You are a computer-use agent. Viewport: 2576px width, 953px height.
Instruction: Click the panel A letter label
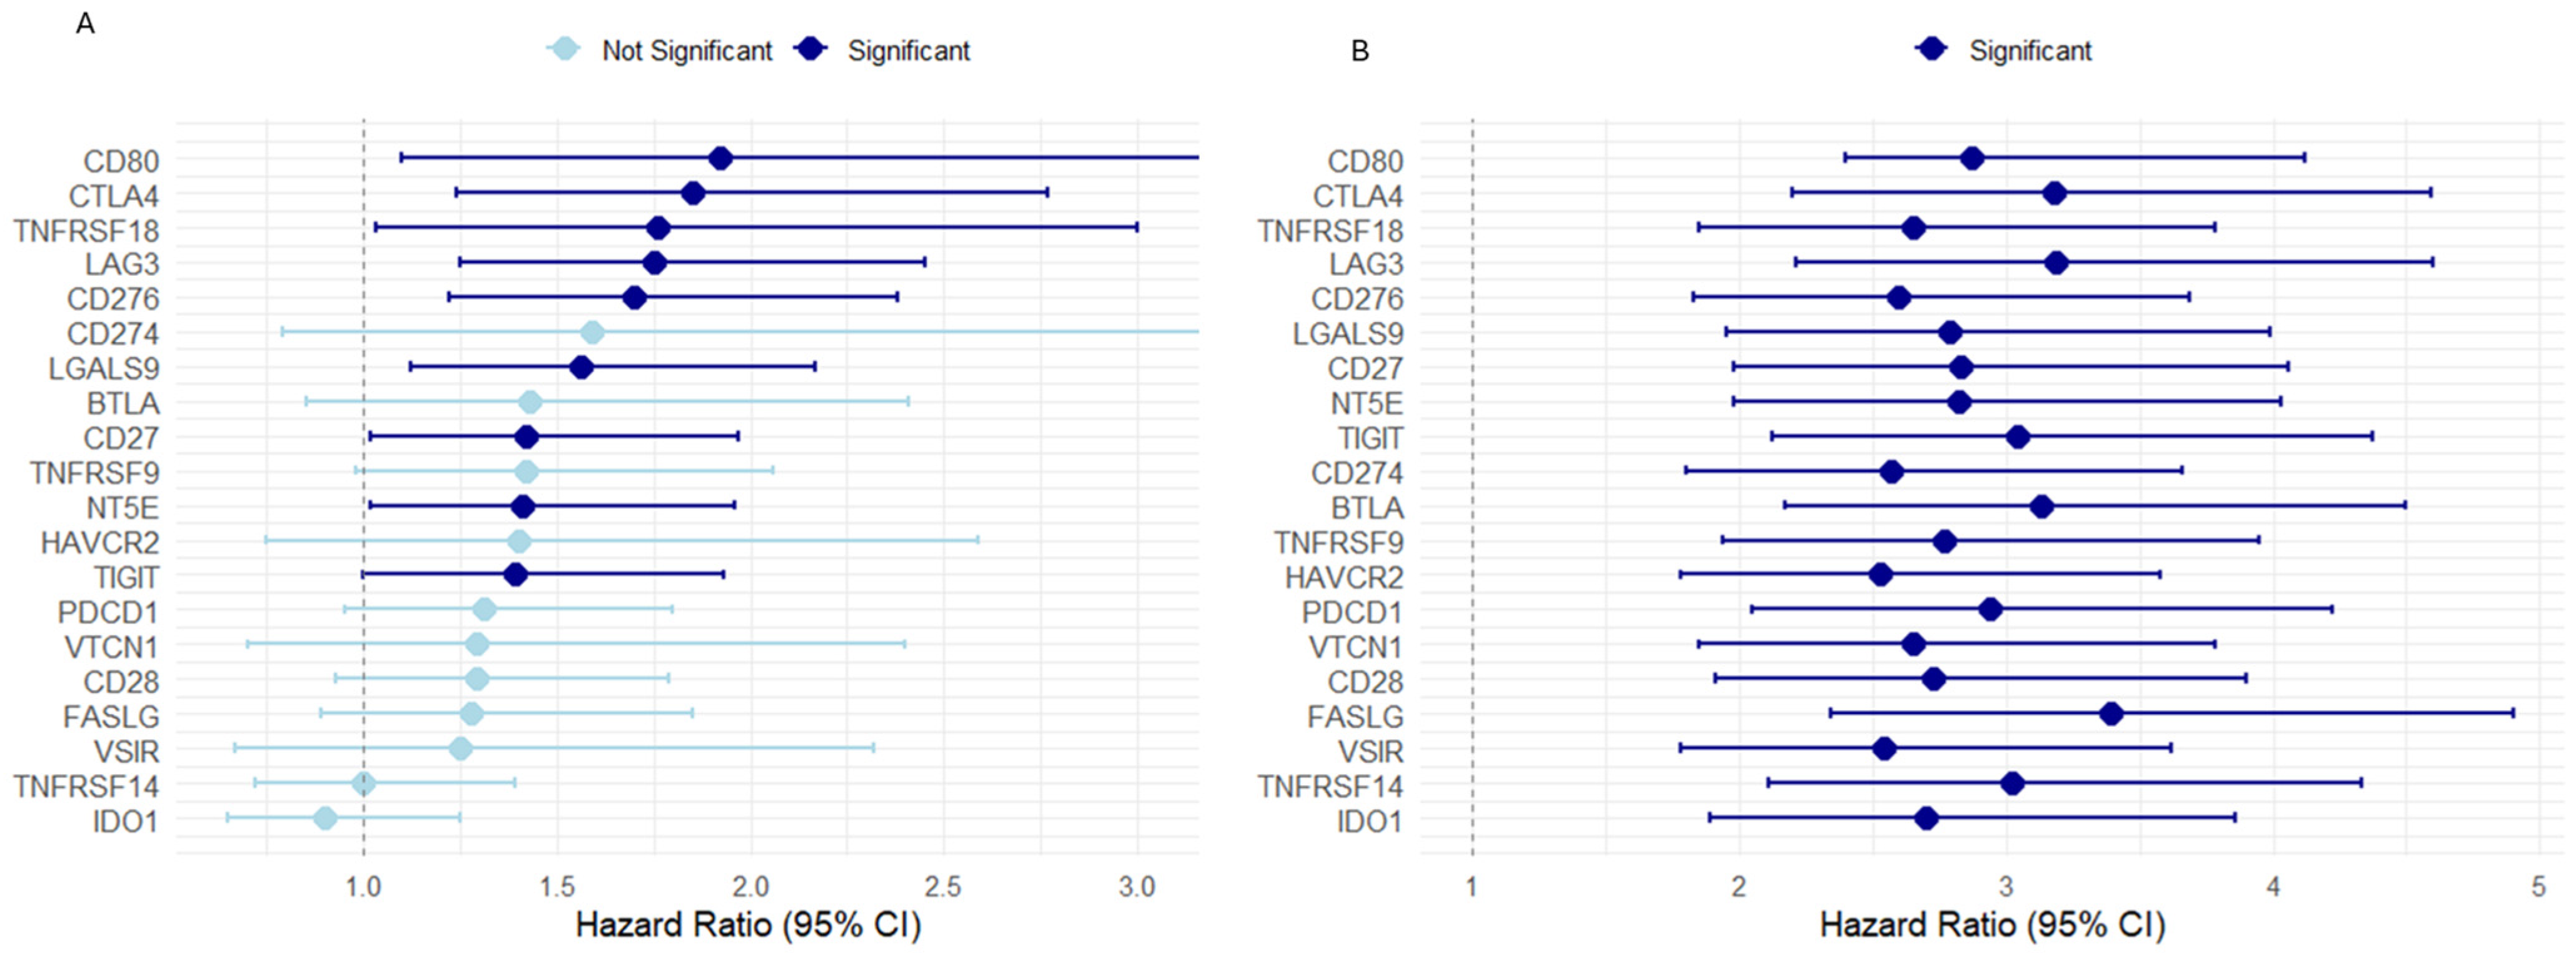[x=85, y=23]
